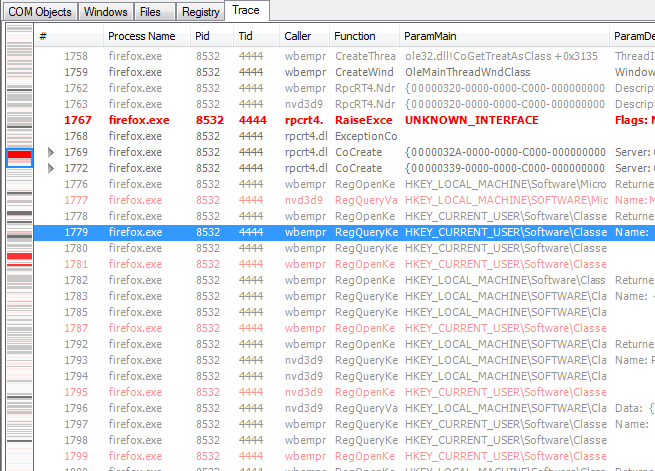
Task: Expand trace row 1772 CoCreate
Action: tap(51, 168)
